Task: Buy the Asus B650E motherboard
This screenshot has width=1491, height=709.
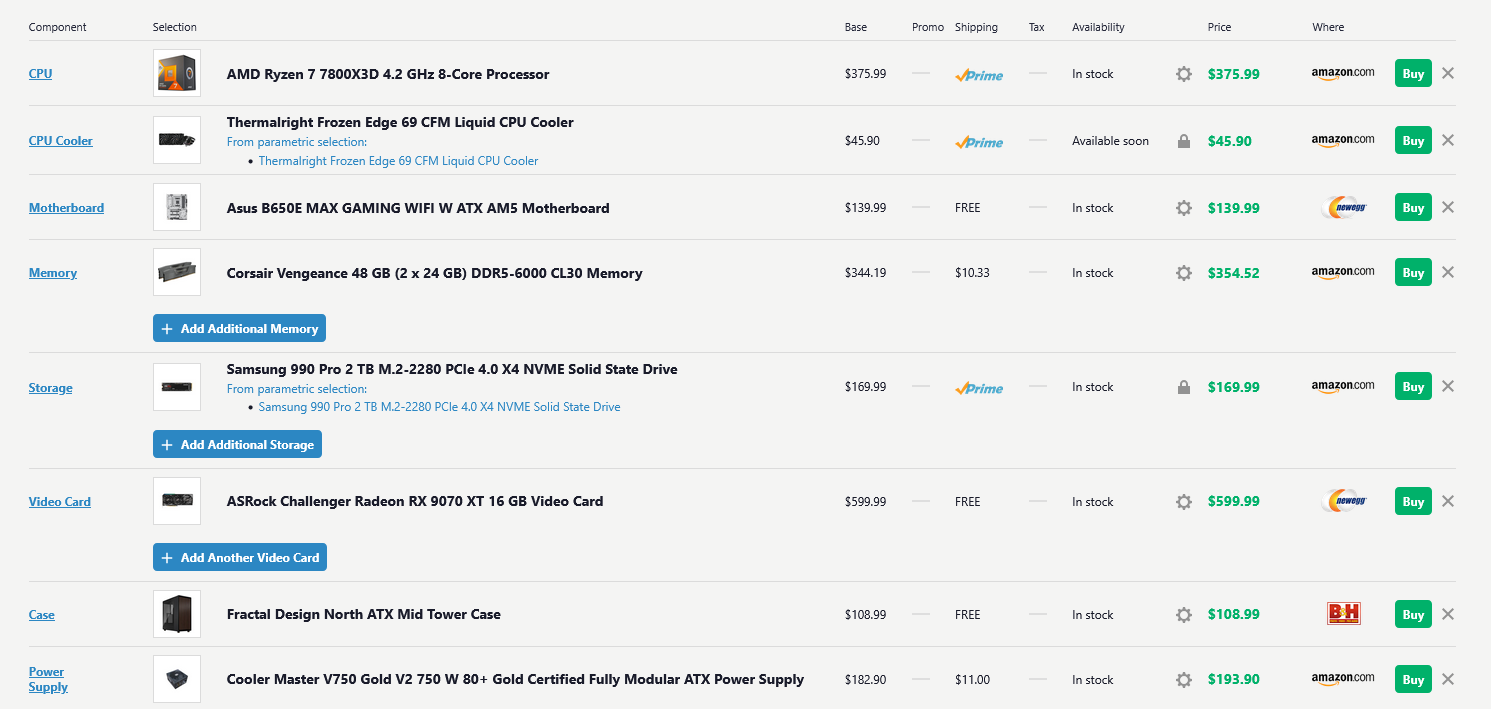Action: pyautogui.click(x=1413, y=207)
